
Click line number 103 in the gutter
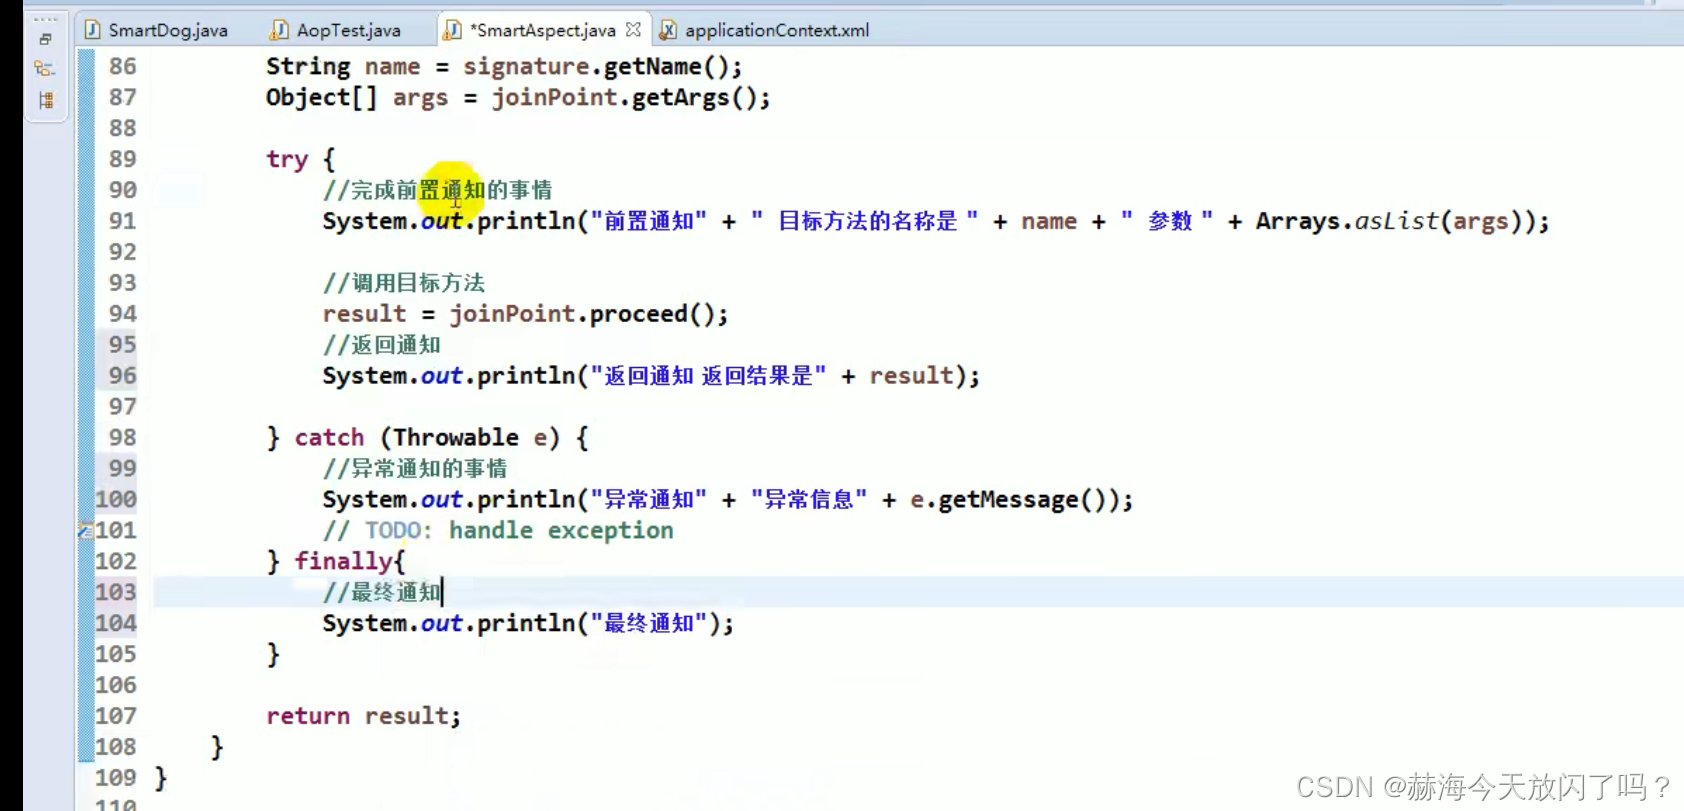pyautogui.click(x=116, y=592)
